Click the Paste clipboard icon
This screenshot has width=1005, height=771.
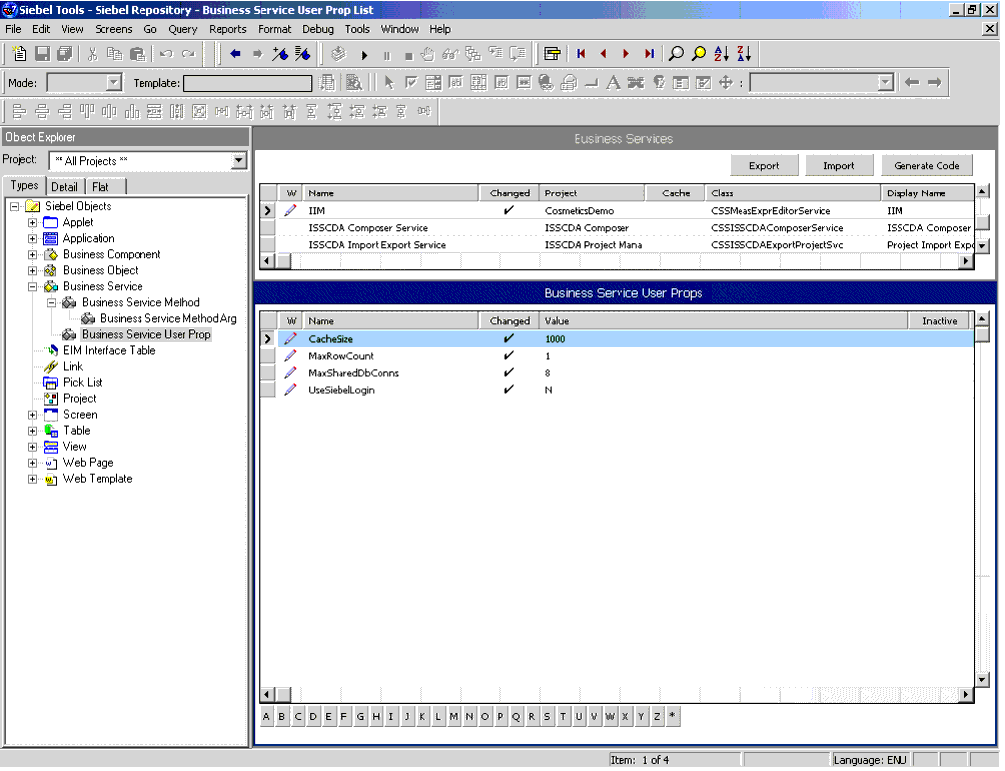137,54
